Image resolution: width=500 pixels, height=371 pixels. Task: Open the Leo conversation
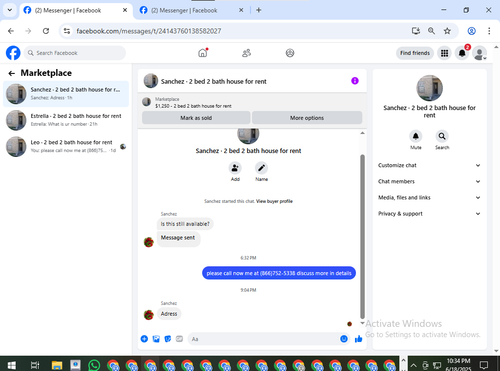coord(66,146)
